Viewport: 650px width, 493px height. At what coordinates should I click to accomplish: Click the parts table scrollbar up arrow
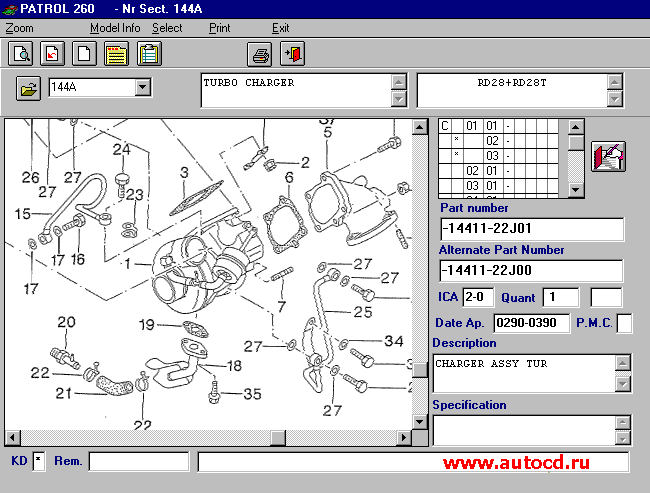(x=575, y=127)
